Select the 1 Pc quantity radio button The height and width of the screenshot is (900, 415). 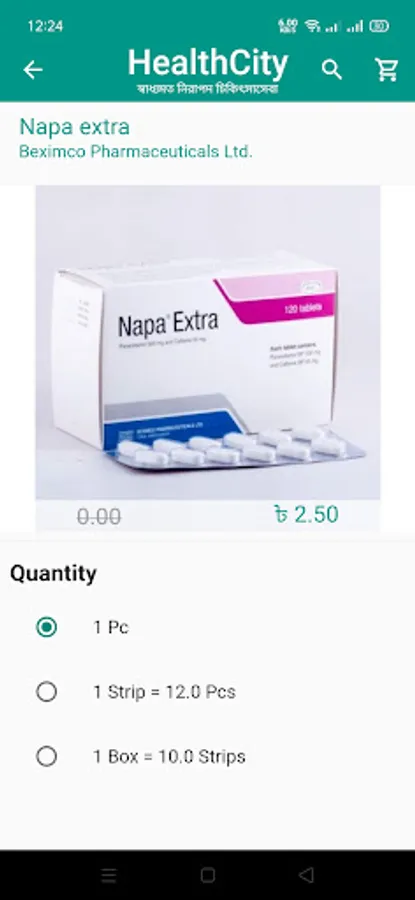46,627
